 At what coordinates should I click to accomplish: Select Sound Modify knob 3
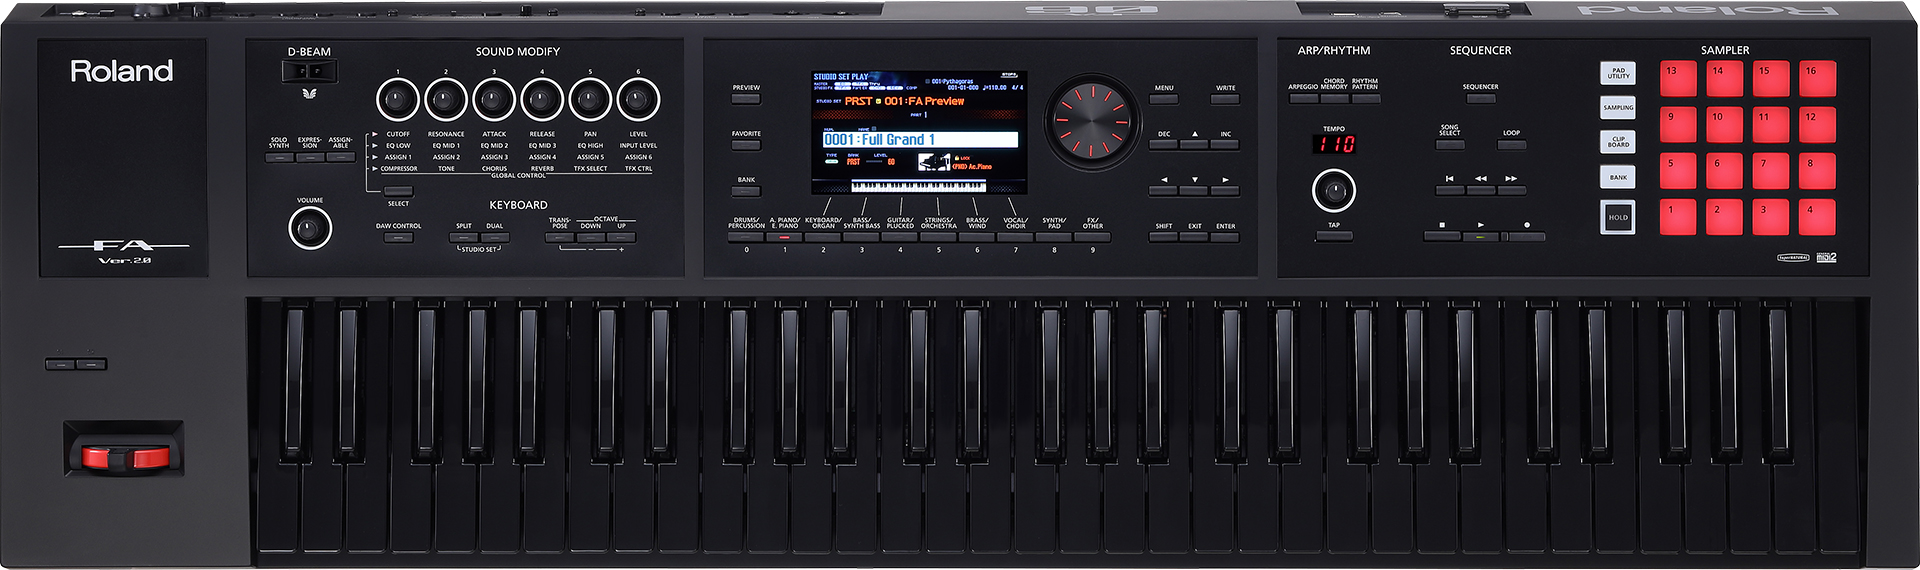(493, 100)
